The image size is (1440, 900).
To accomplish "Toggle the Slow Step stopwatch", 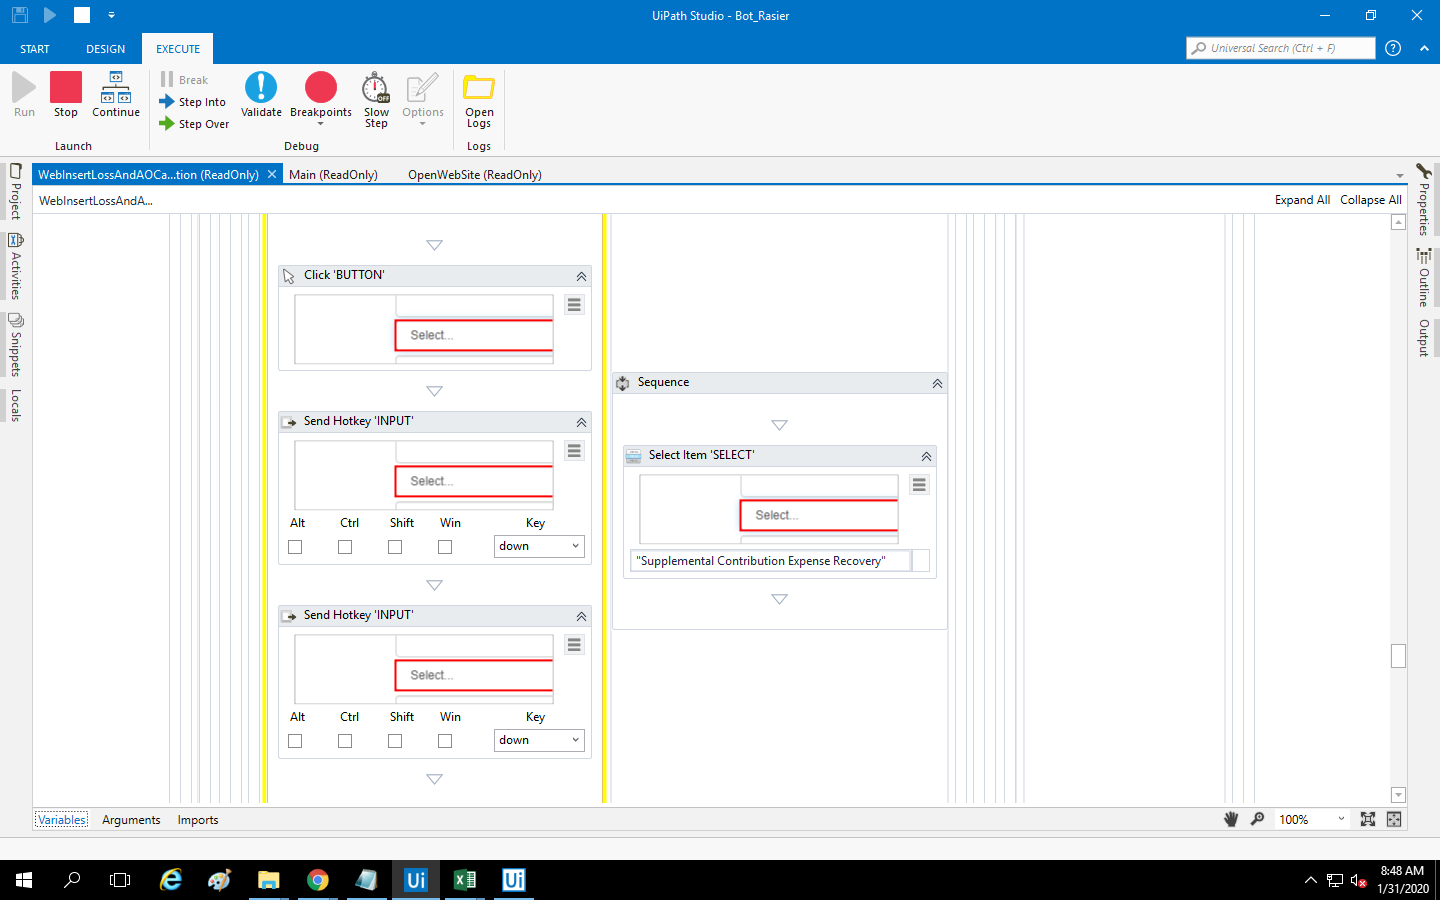I will pyautogui.click(x=376, y=87).
